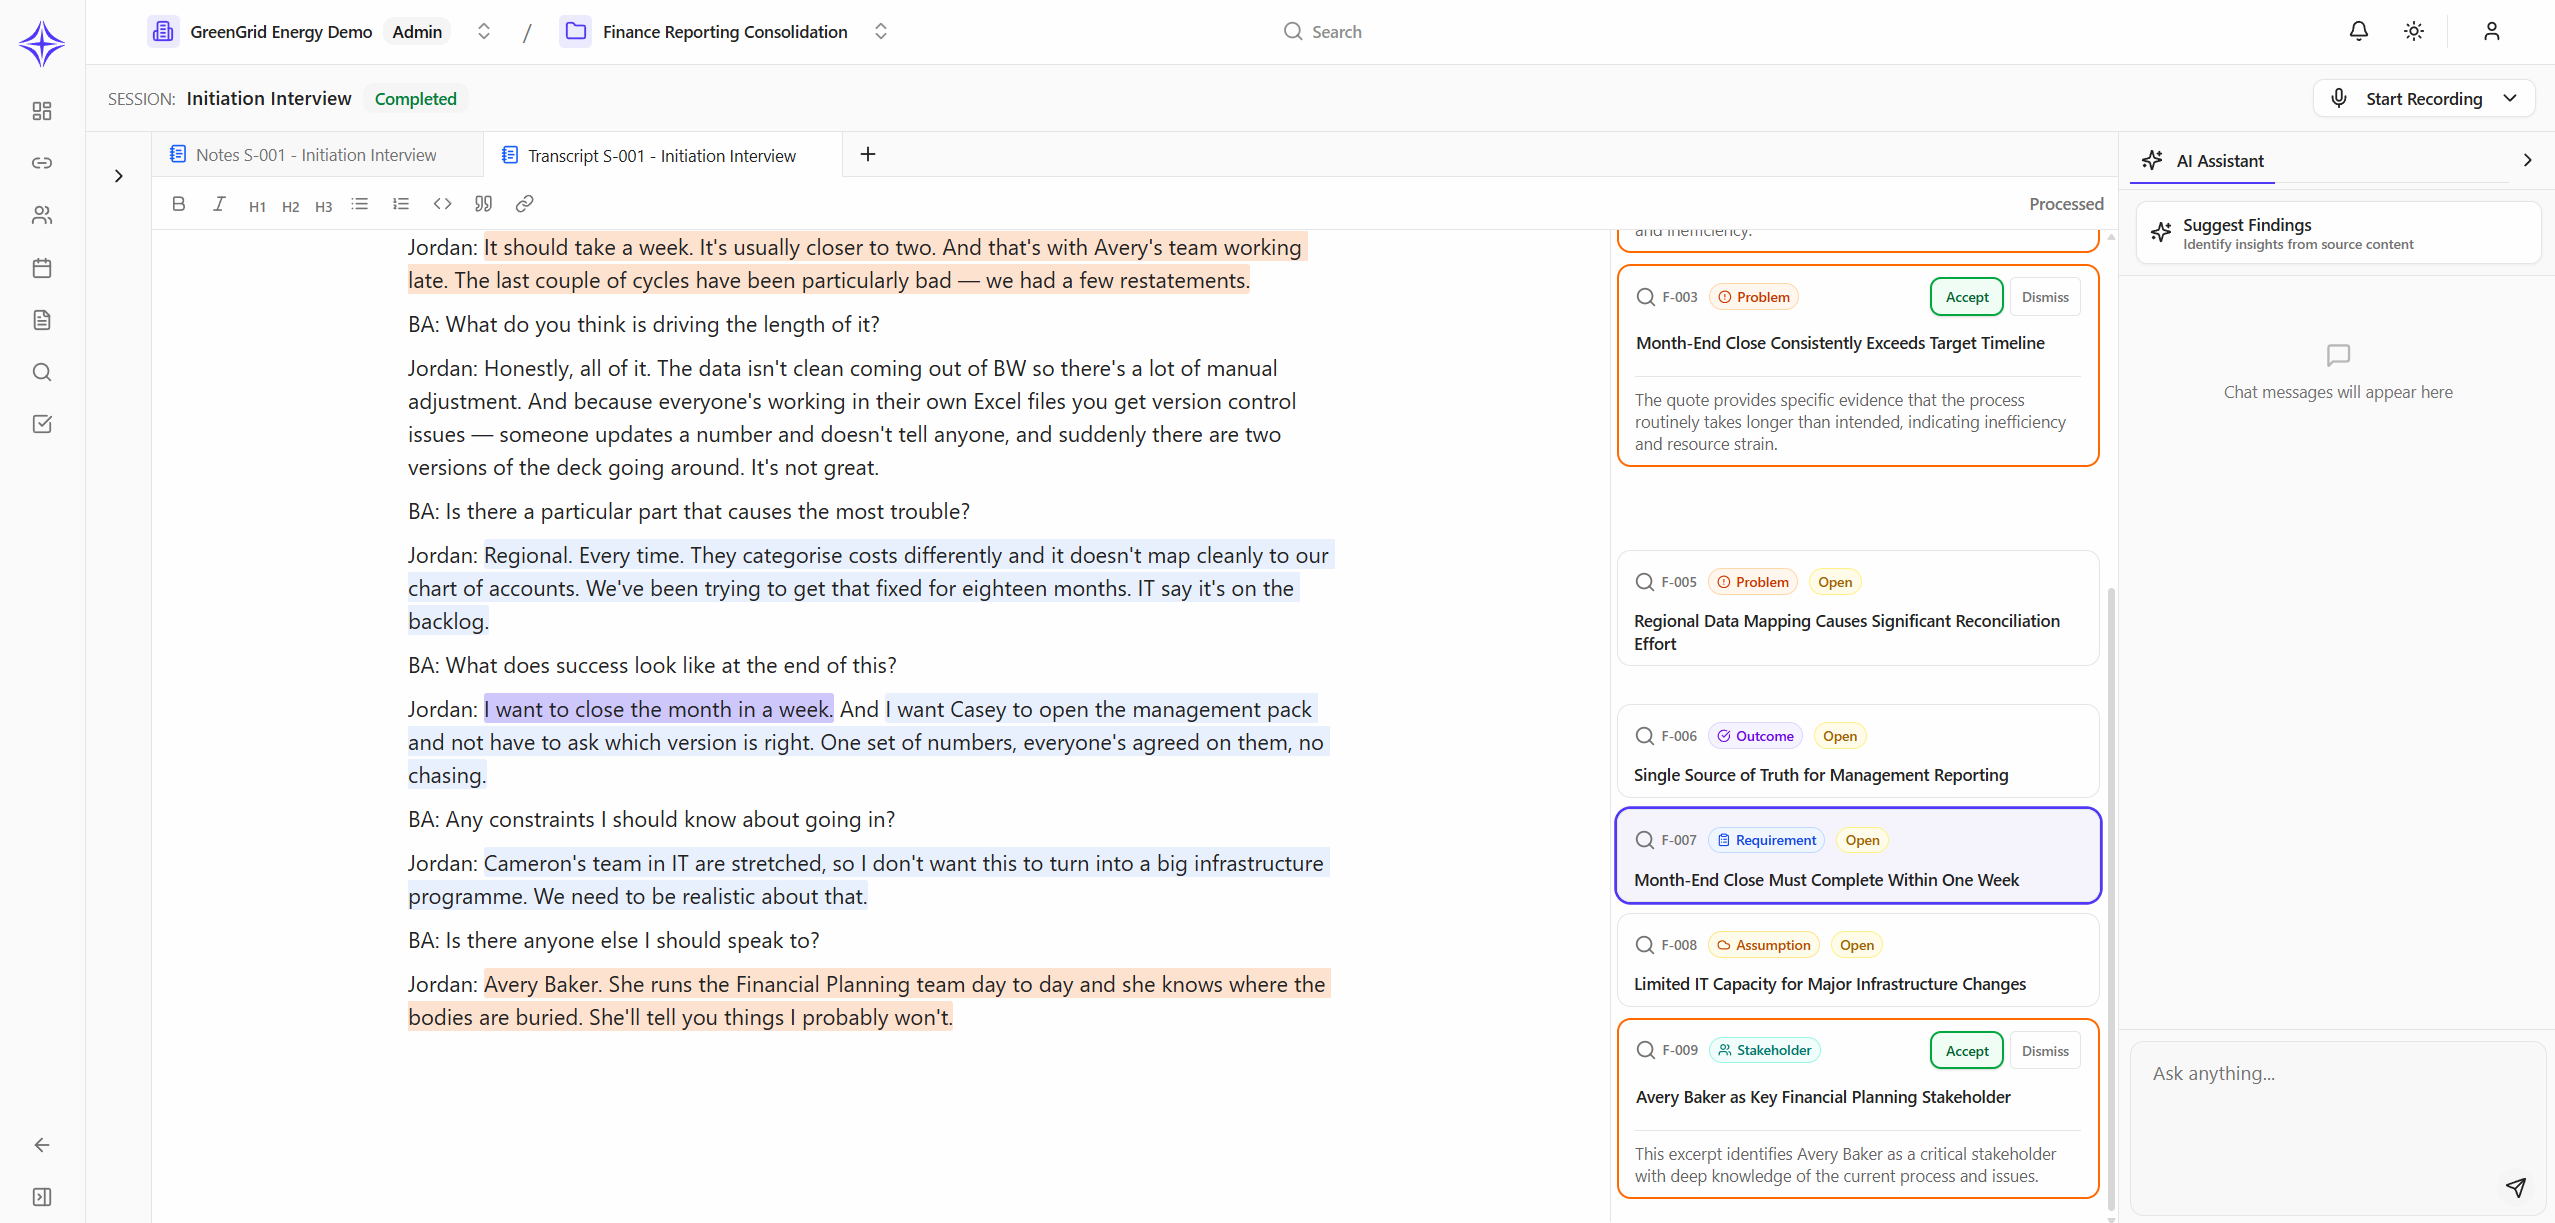This screenshot has height=1223, width=2555.
Task: Click the GreenGrid organization building icon
Action: coord(163,32)
